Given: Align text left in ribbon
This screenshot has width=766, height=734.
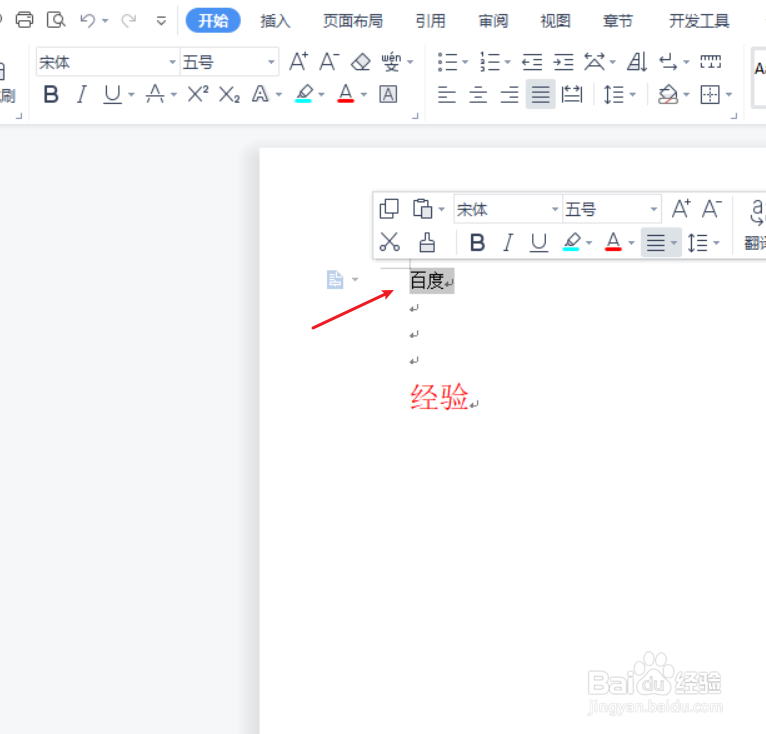Looking at the screenshot, I should 447,94.
